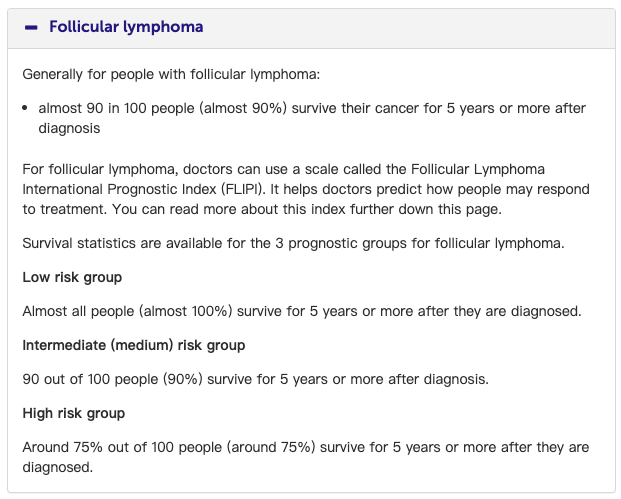Click the 'Around 75% out of 100 people' sentence
621x499 pixels.
(x=306, y=457)
